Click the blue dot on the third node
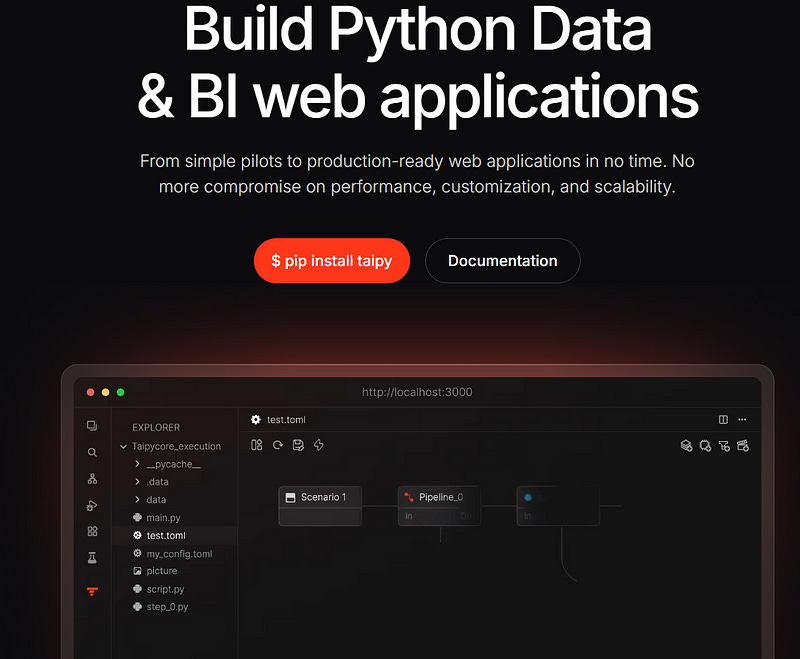Viewport: 800px width, 659px height. point(528,497)
